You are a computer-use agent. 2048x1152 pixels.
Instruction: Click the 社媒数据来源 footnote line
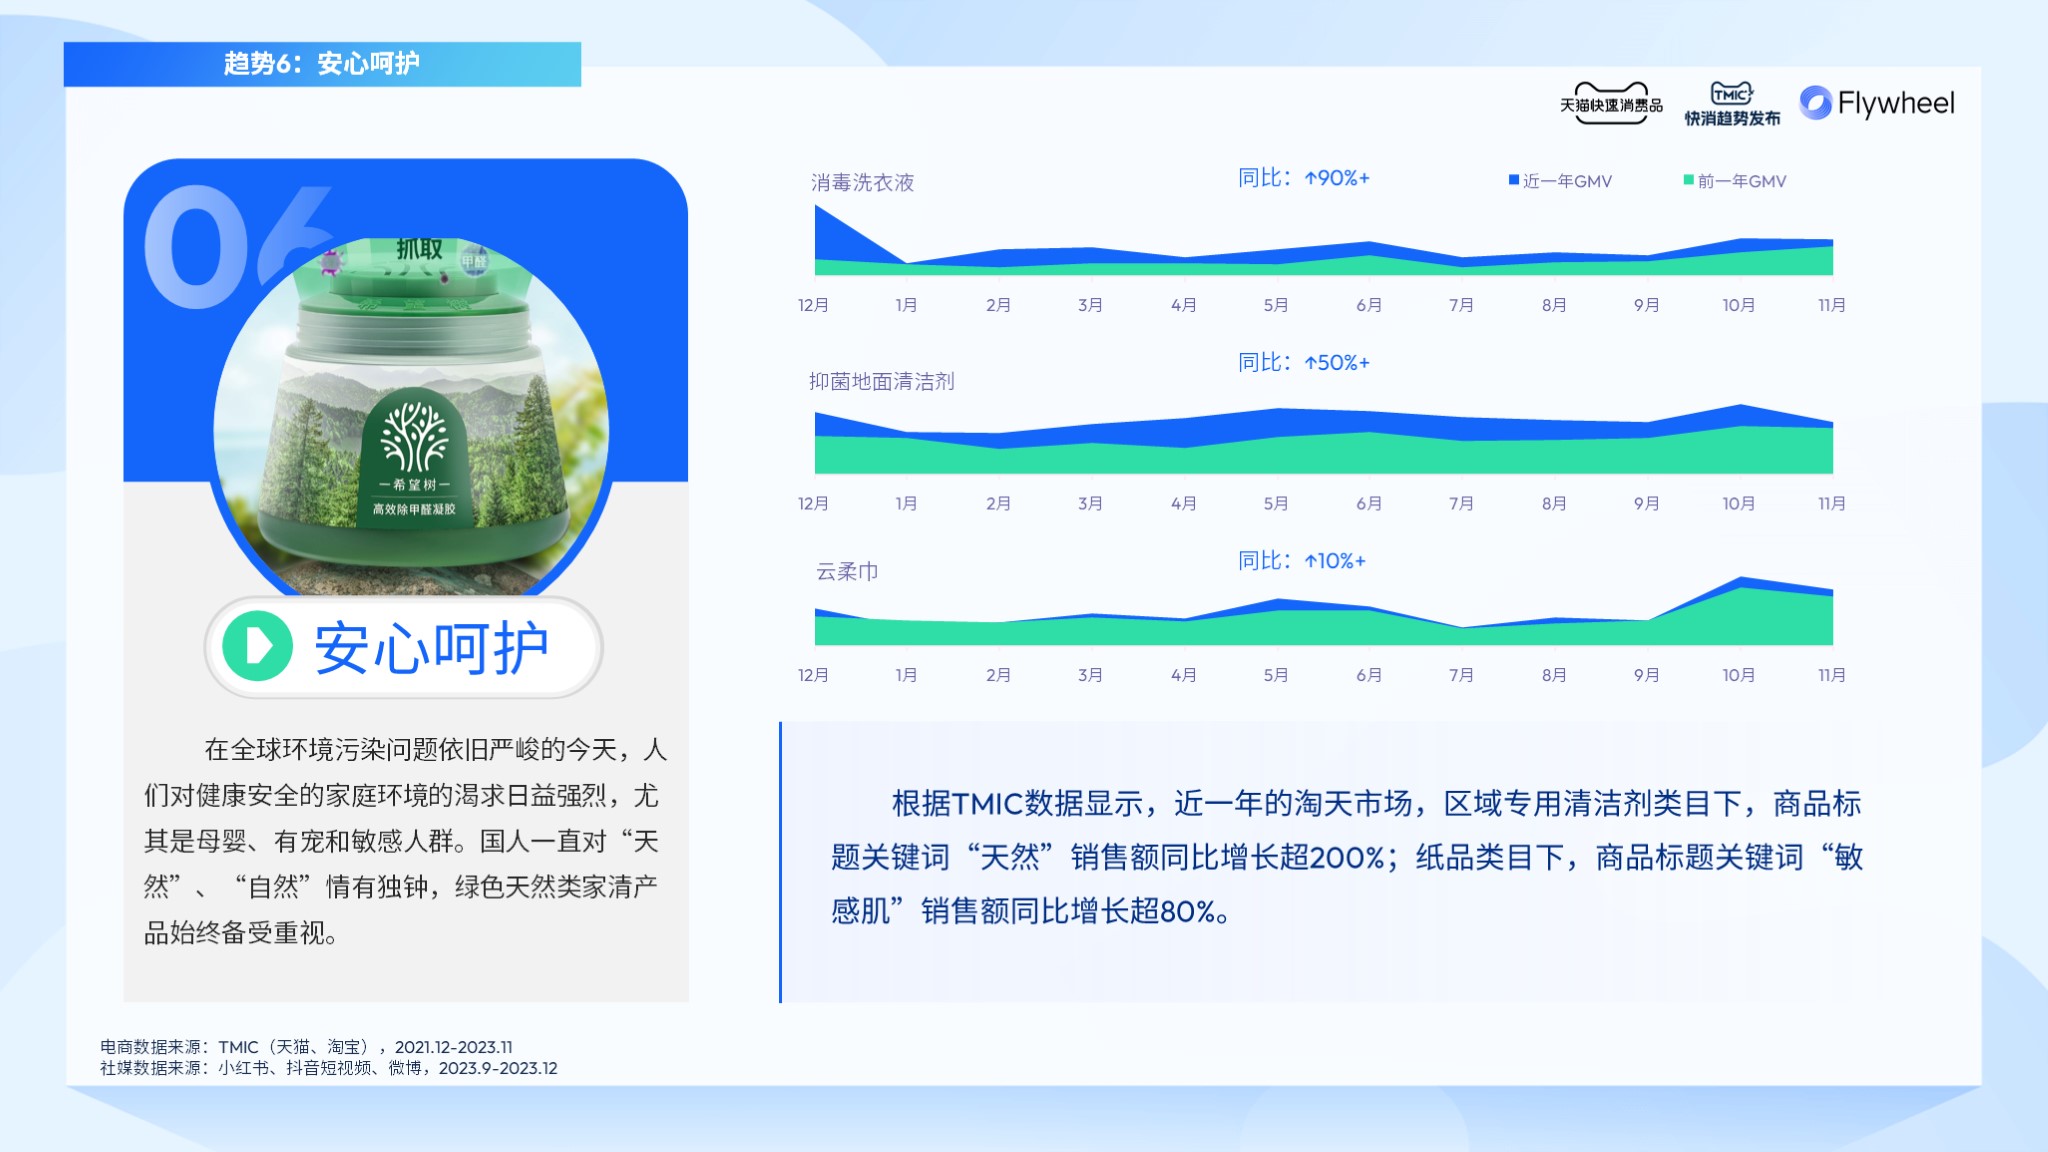coord(329,1068)
